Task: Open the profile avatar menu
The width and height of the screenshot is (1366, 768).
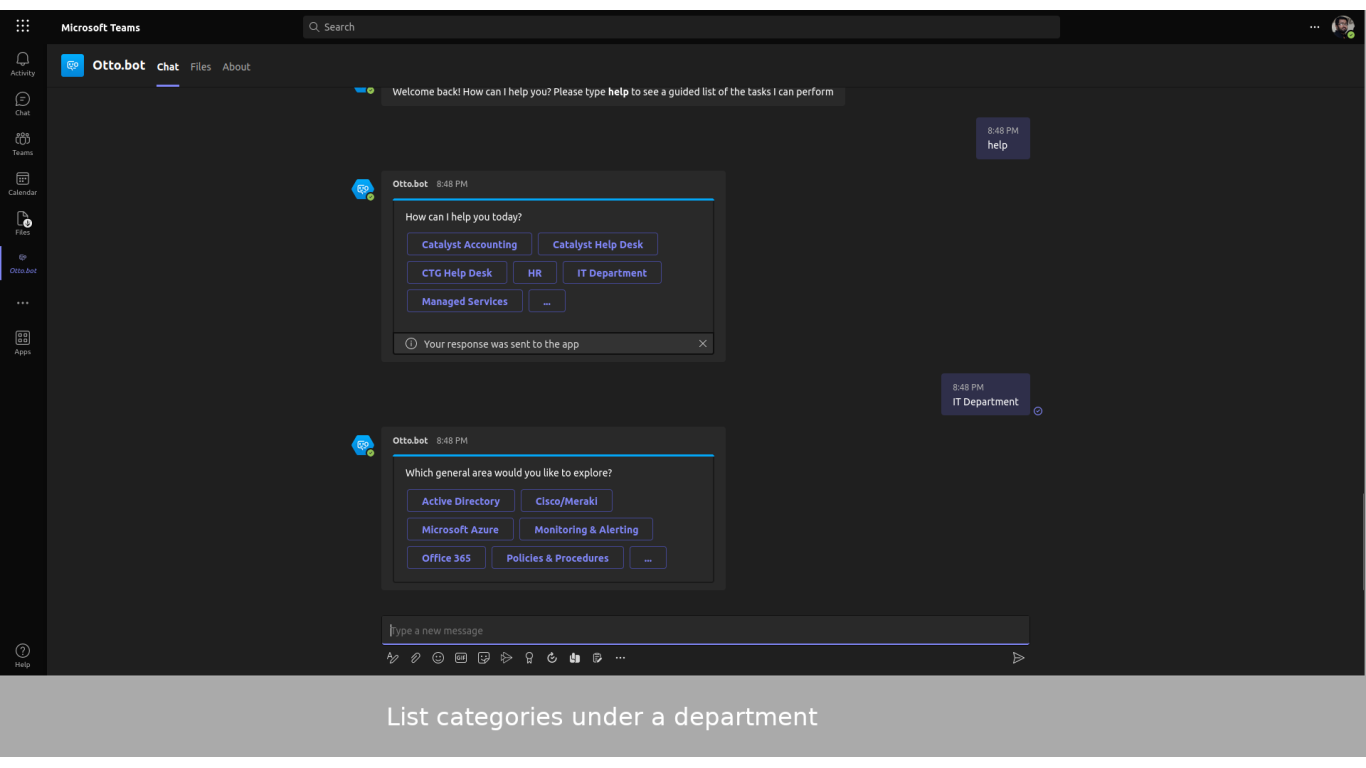Action: [x=1342, y=27]
